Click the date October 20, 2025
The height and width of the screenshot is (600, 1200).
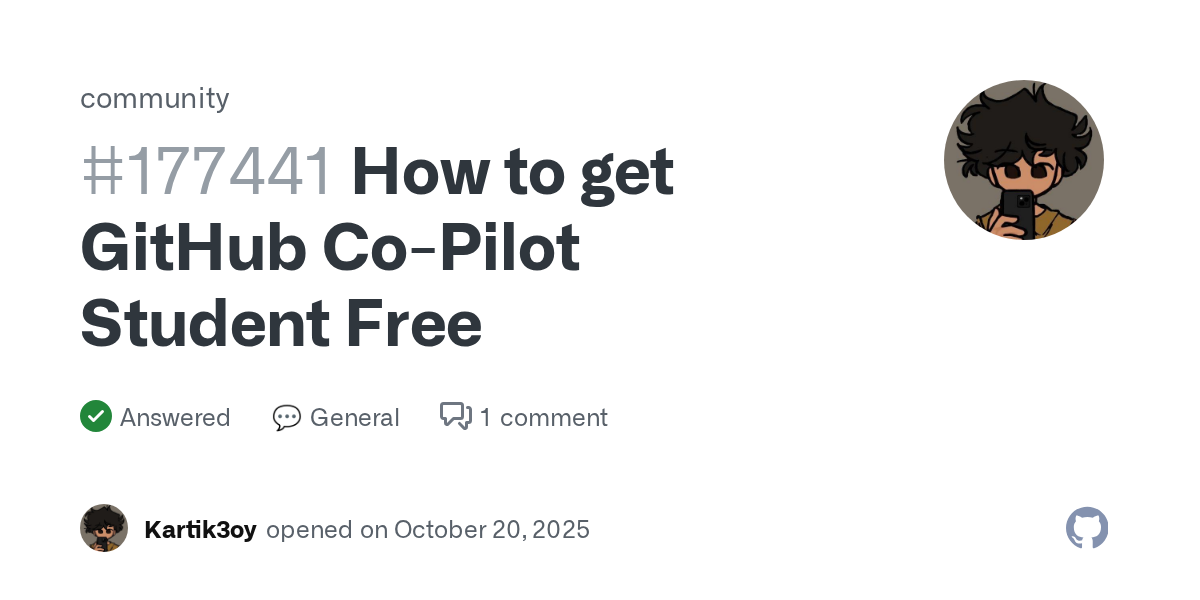pyautogui.click(x=491, y=529)
